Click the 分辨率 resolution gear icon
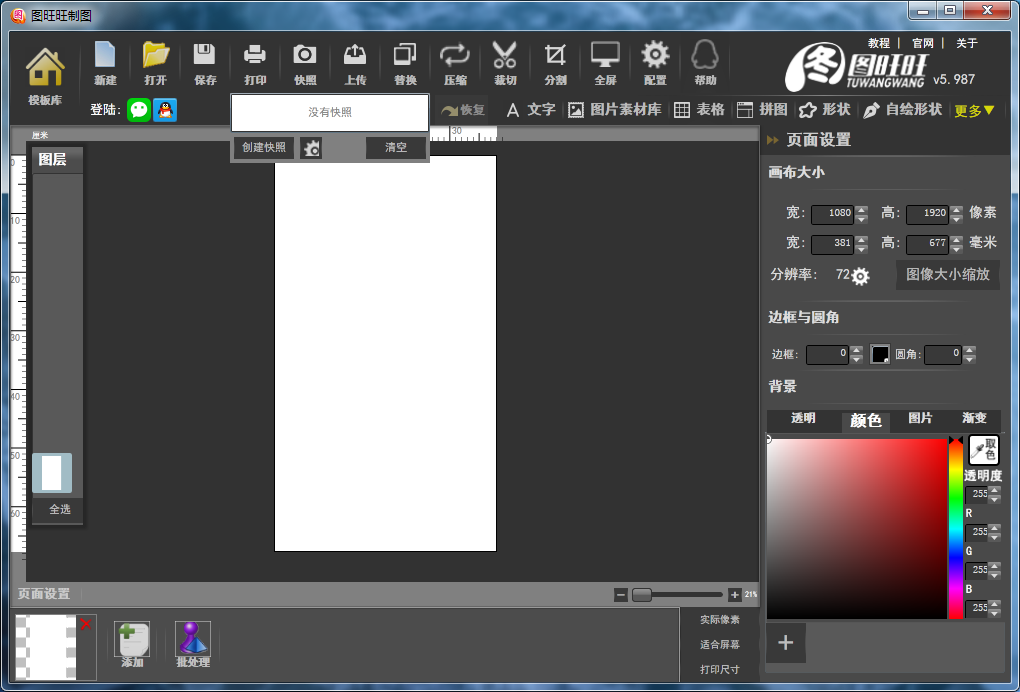This screenshot has height=692, width=1020. pos(860,276)
